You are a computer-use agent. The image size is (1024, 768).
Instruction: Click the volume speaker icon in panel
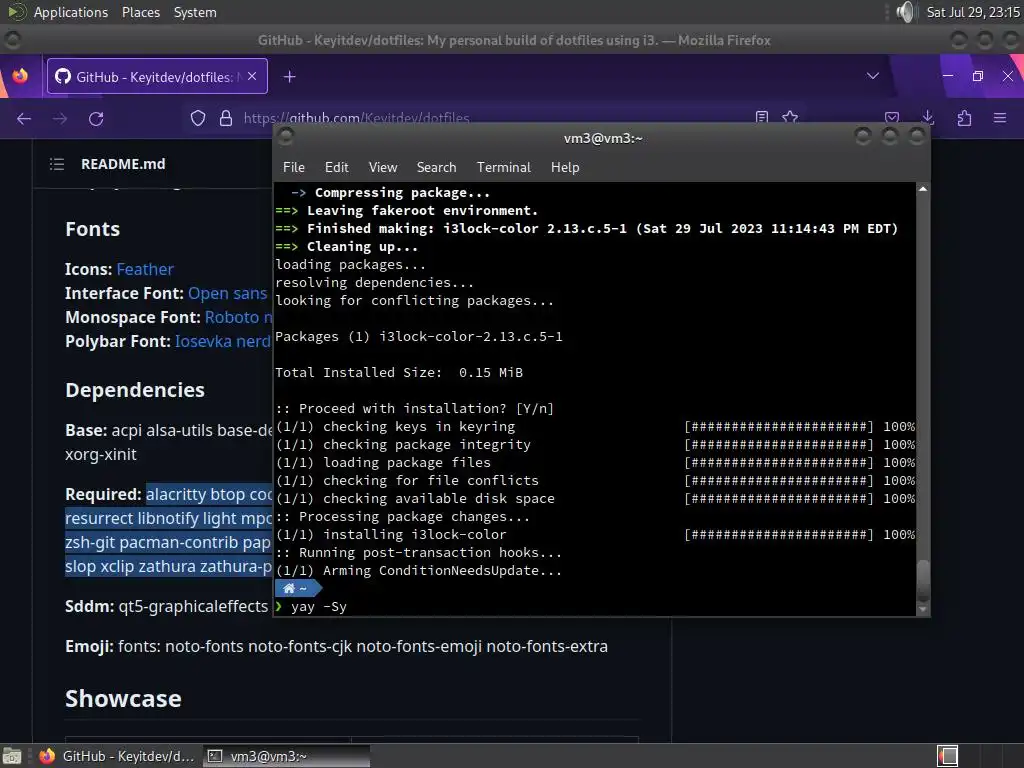click(906, 12)
